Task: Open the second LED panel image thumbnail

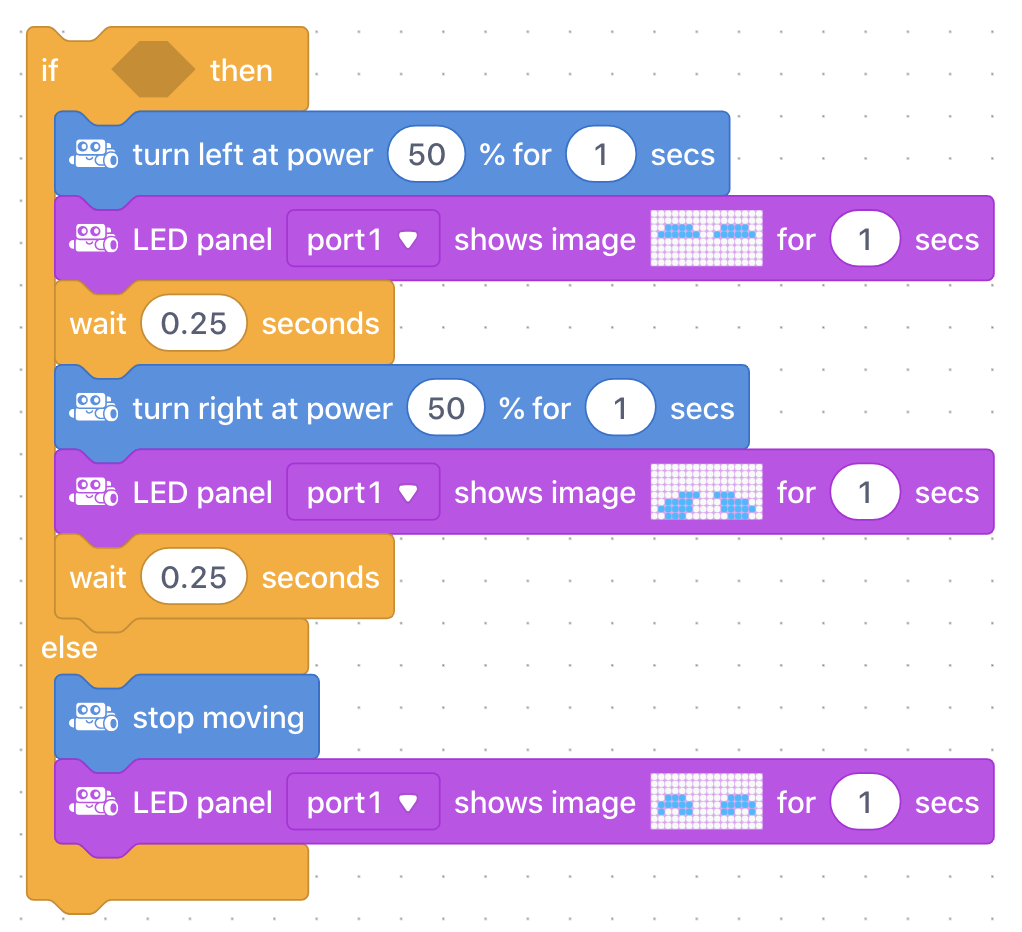Action: 707,492
